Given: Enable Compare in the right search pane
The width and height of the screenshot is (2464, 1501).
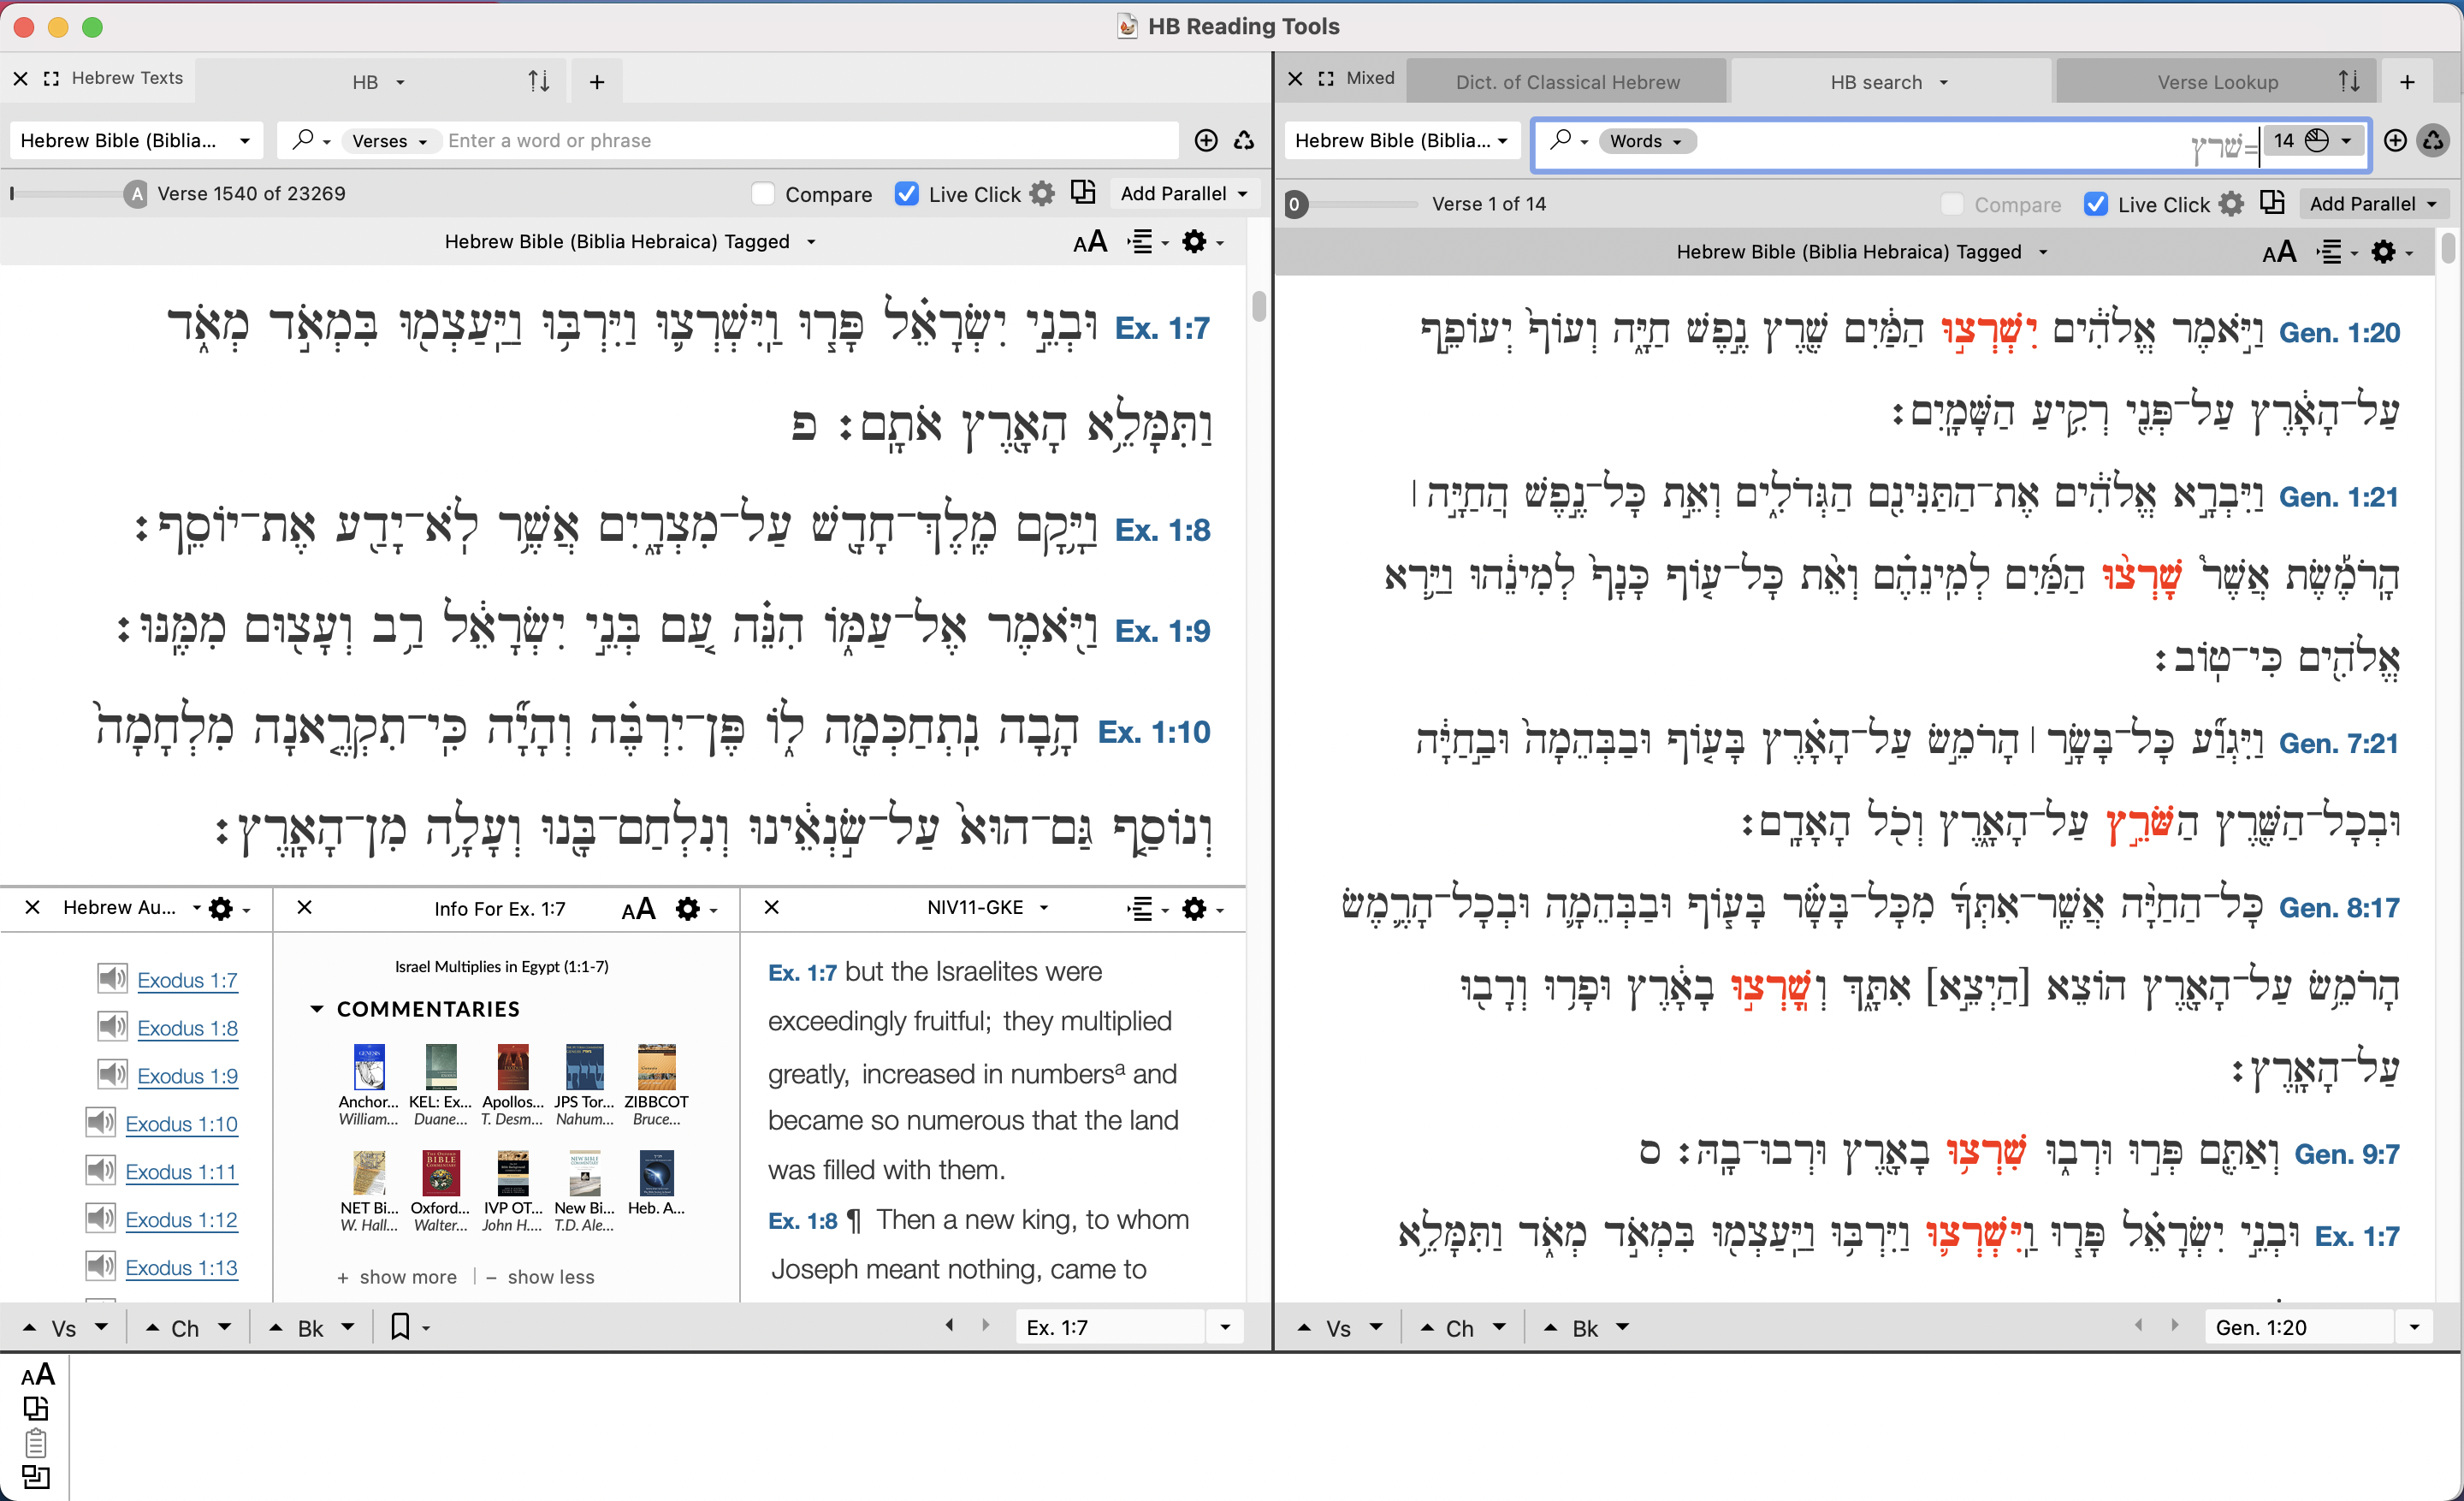Looking at the screenshot, I should pyautogui.click(x=1950, y=204).
